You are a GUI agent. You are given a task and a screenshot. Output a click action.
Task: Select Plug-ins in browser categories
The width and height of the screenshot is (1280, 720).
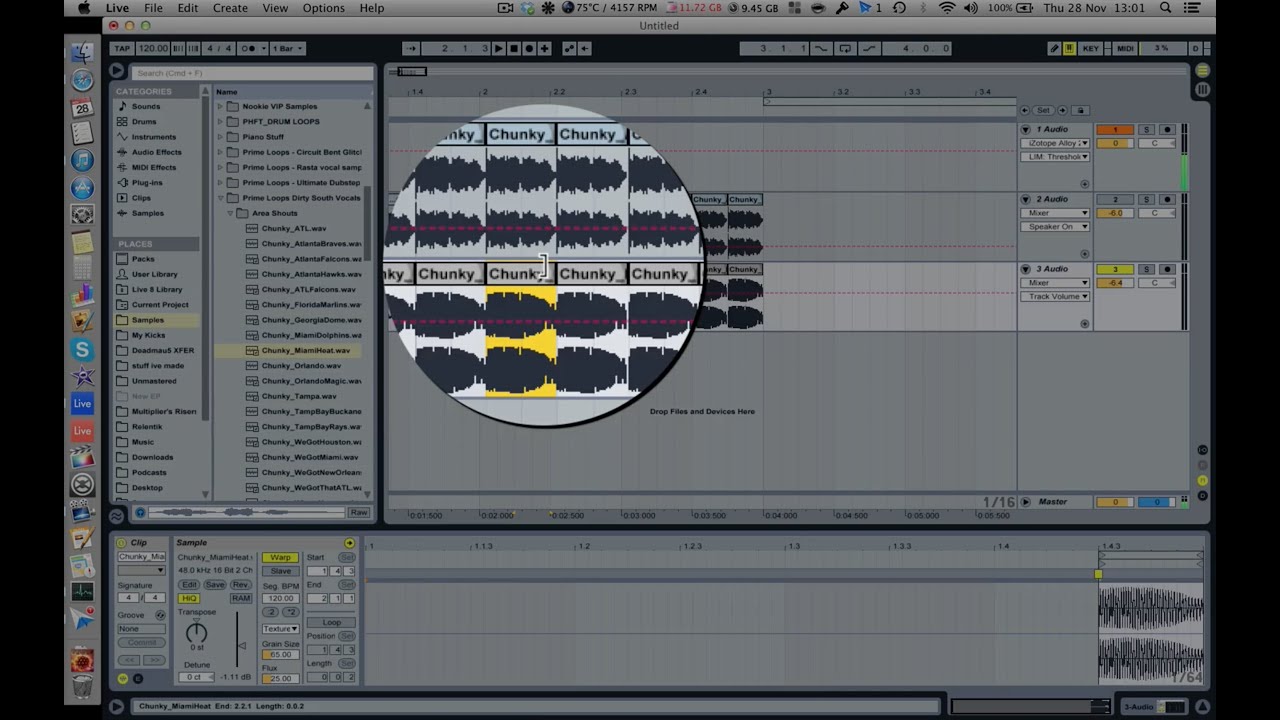pos(147,182)
